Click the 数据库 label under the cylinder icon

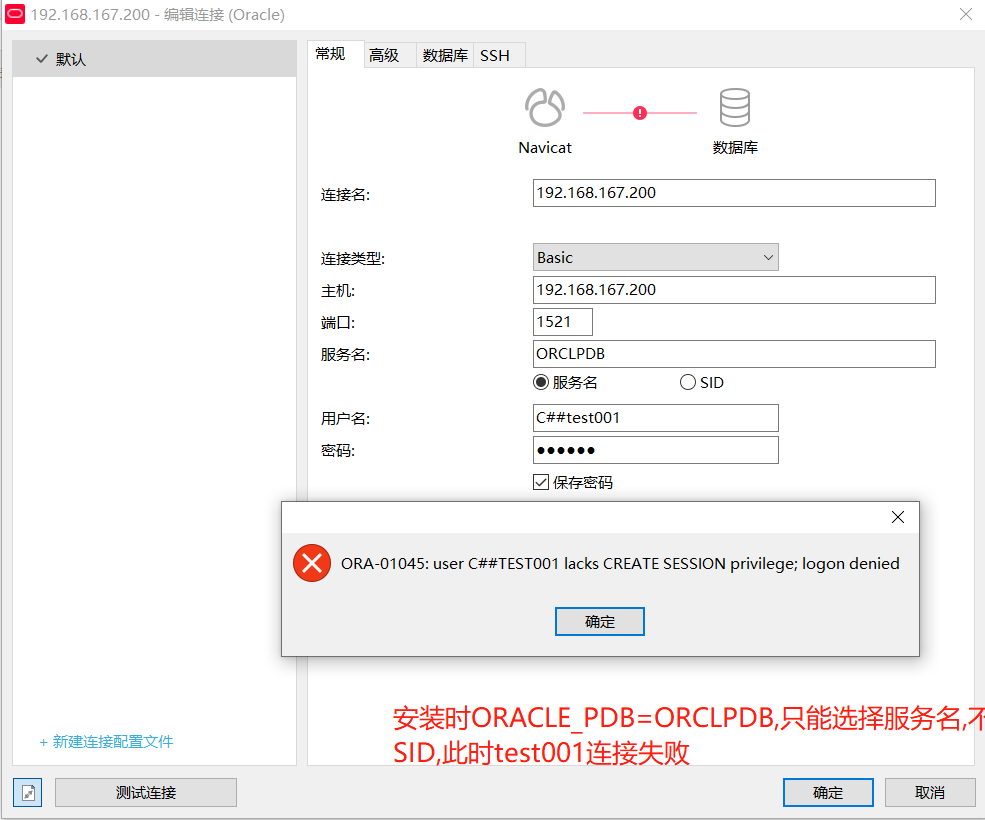point(735,148)
